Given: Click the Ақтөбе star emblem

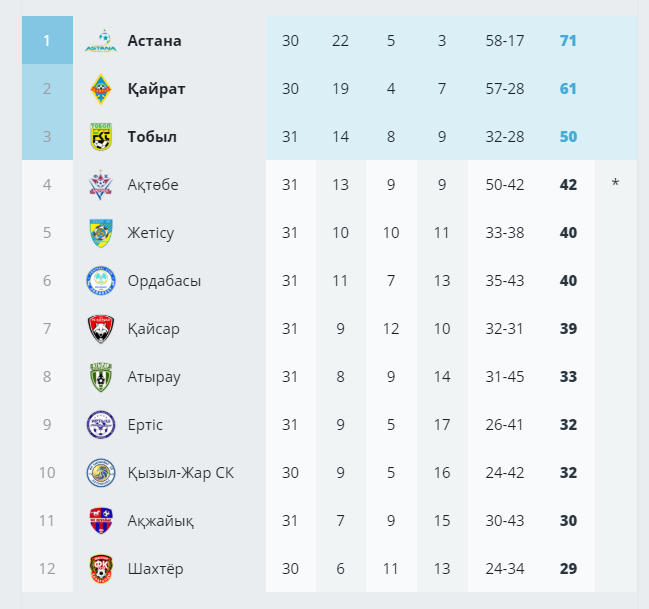Looking at the screenshot, I should click(x=101, y=185).
